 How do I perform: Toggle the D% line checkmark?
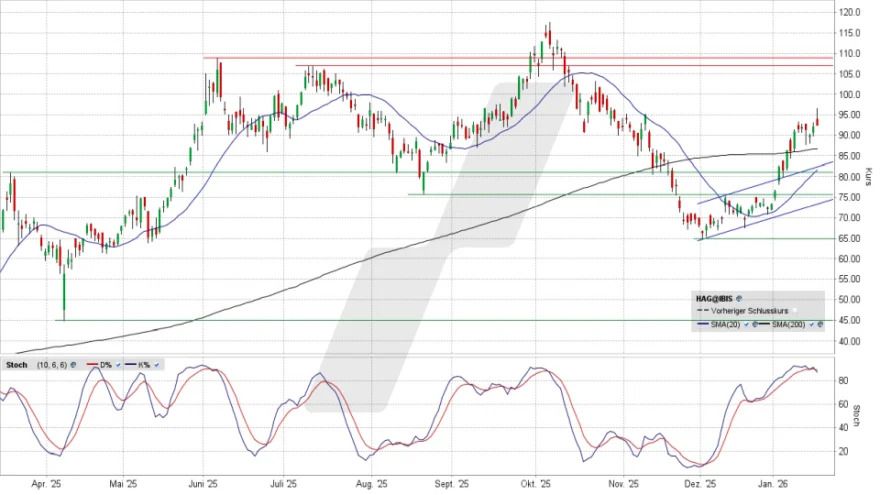117,365
